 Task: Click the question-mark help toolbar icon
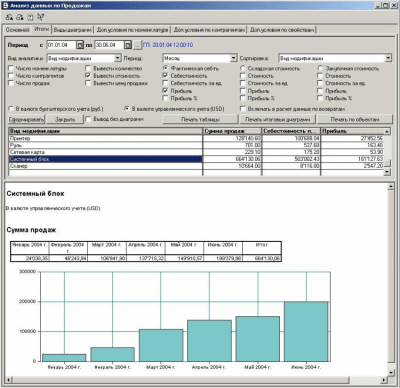click(x=30, y=17)
